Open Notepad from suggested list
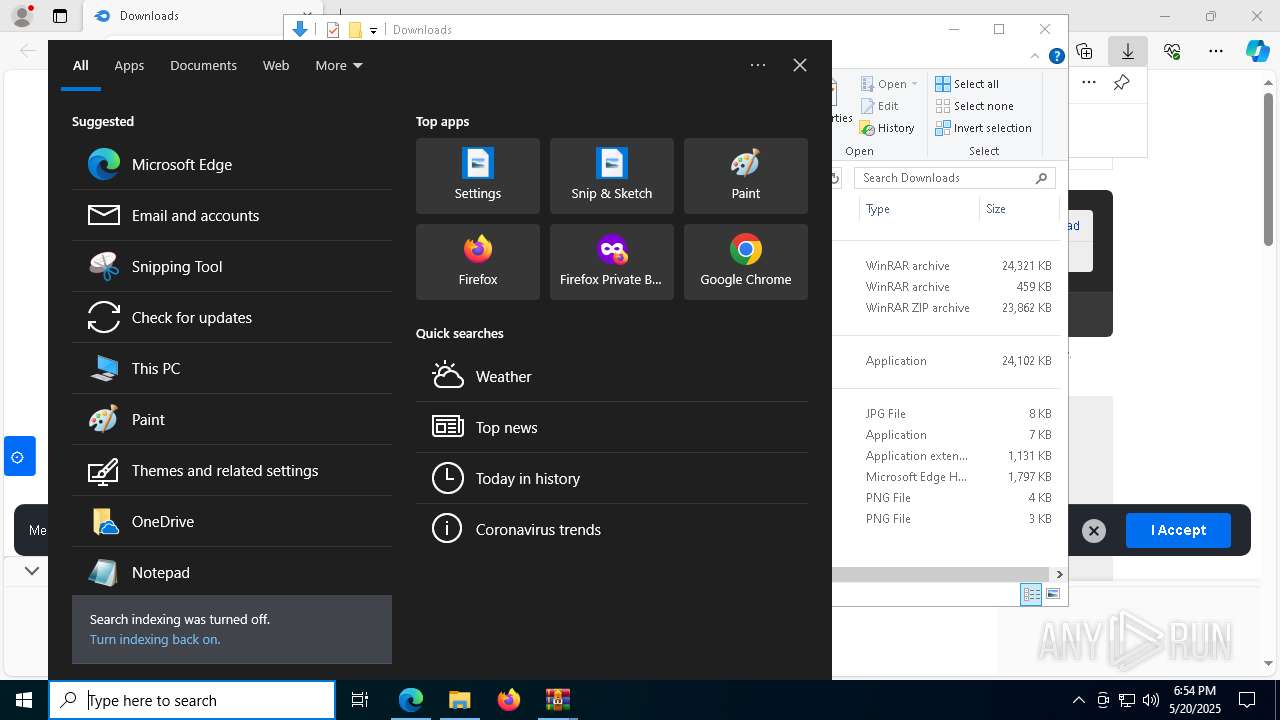 [232, 572]
